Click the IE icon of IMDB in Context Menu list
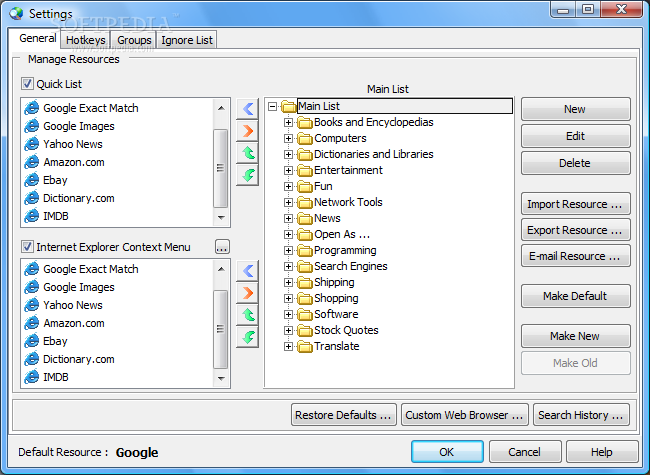The width and height of the screenshot is (650, 475). tap(32, 377)
